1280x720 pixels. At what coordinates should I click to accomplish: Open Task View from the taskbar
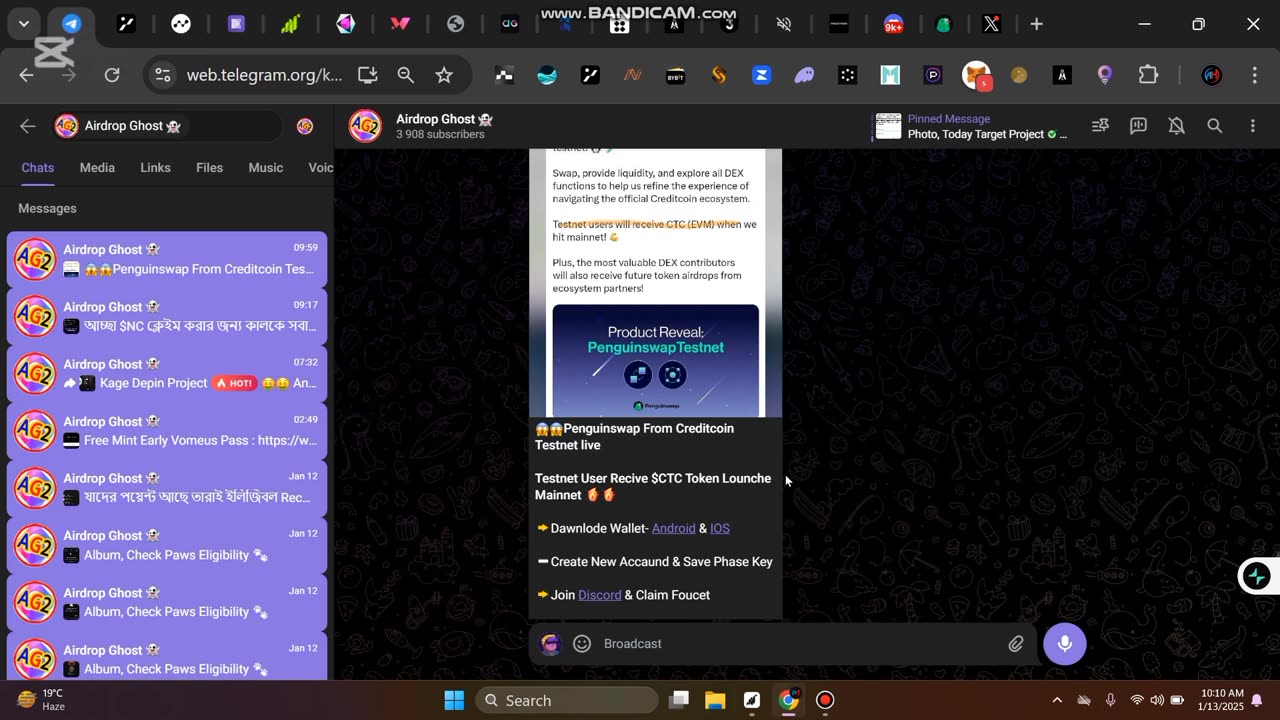click(x=679, y=700)
